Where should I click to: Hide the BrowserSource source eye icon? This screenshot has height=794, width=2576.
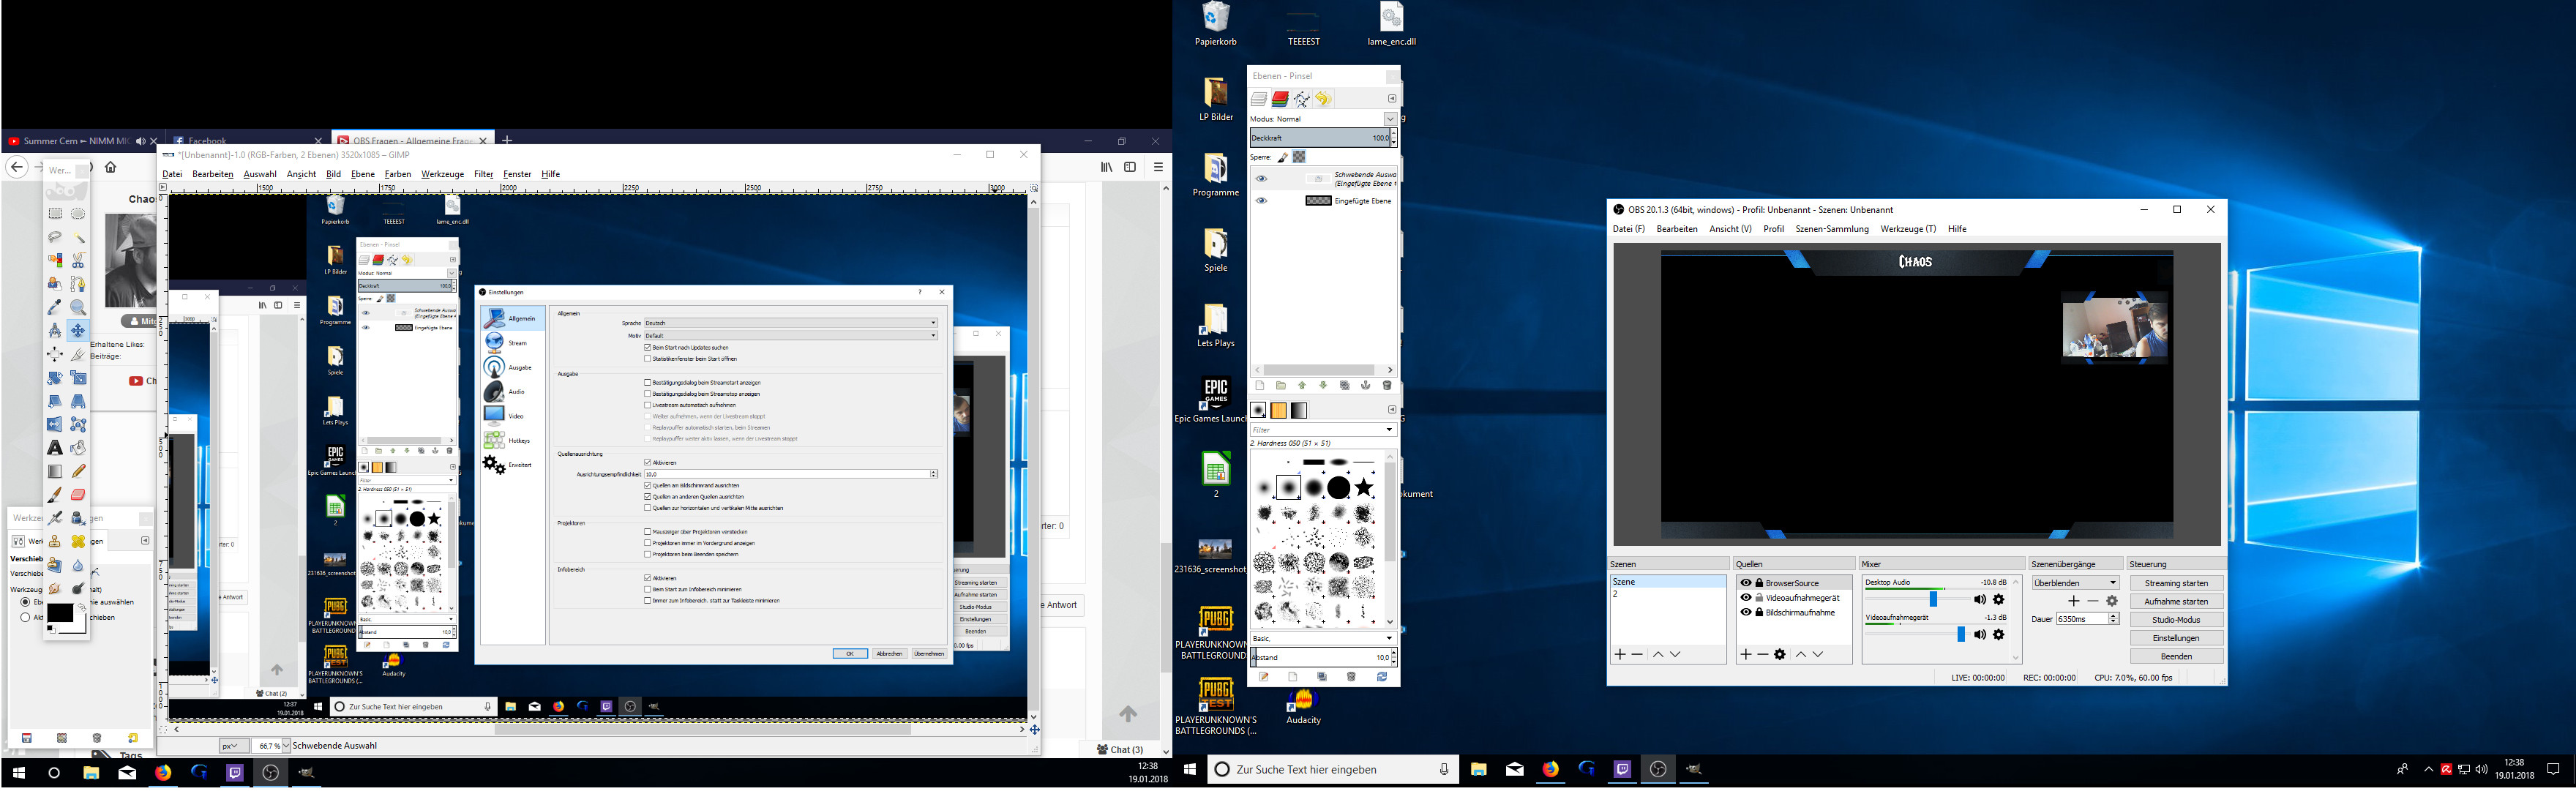tap(1746, 583)
